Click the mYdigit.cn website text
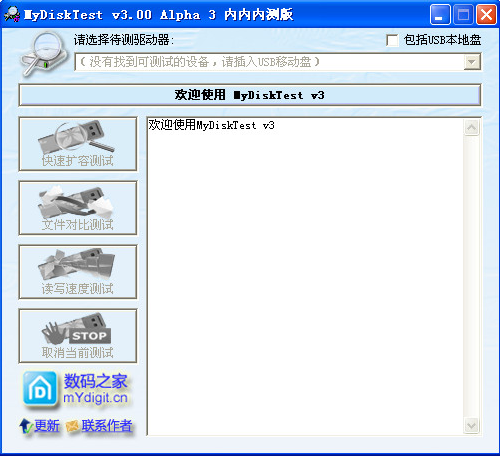This screenshot has height=457, width=500. (95, 398)
